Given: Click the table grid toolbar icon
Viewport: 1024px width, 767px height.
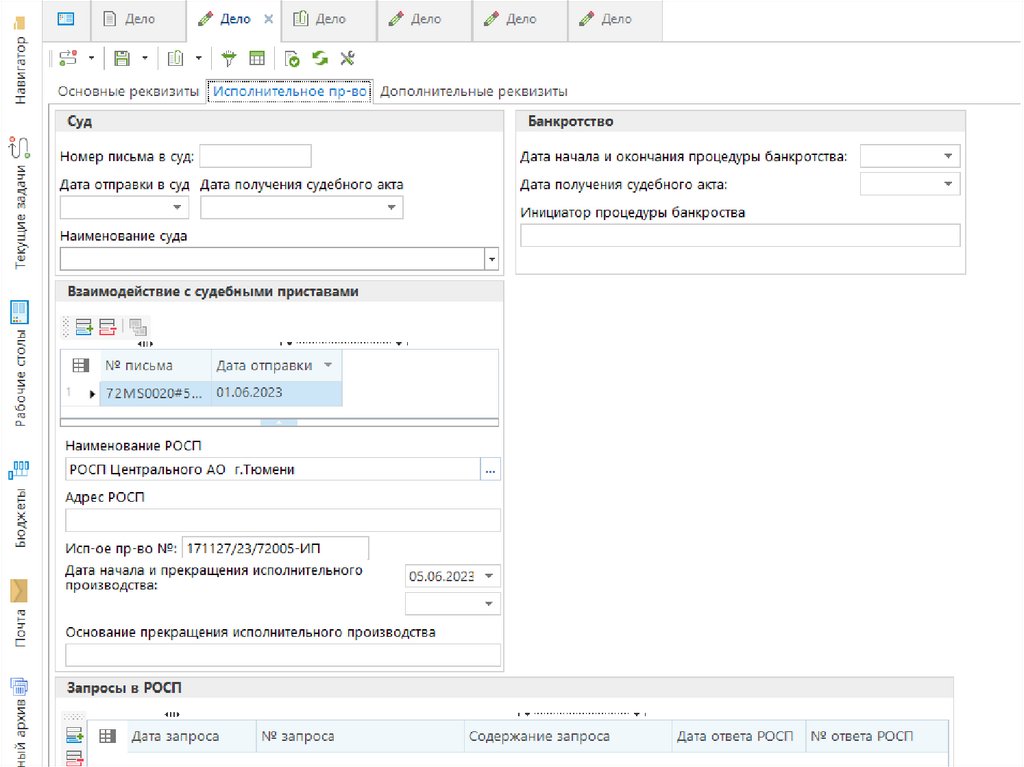Looking at the screenshot, I should [x=256, y=58].
